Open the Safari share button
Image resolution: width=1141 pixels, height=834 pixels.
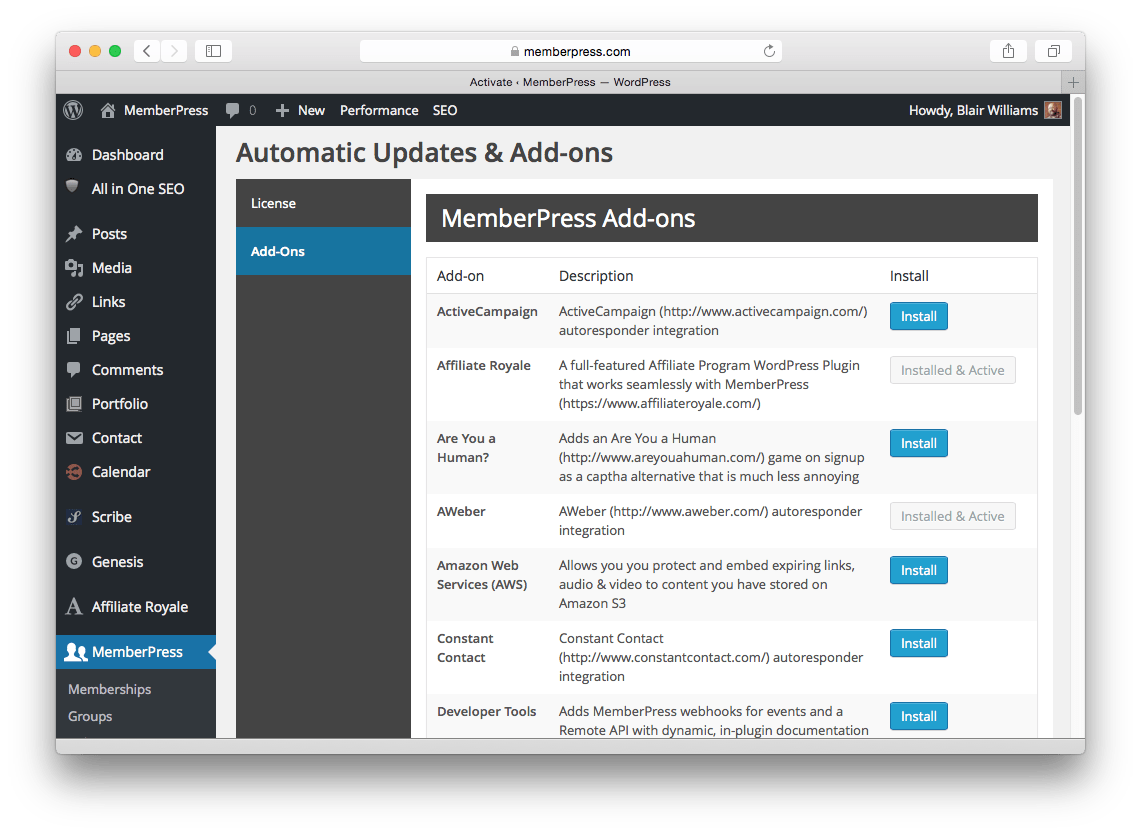click(1009, 51)
